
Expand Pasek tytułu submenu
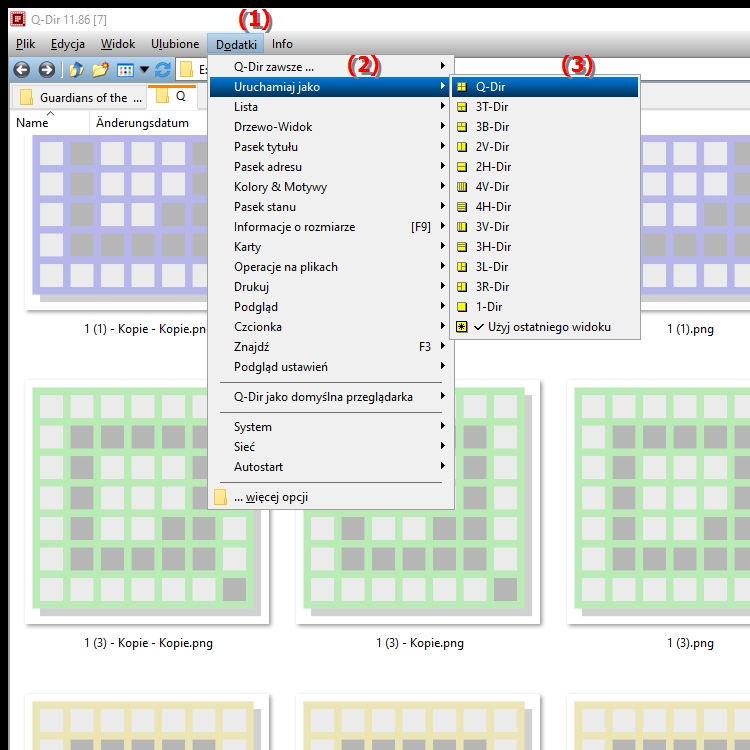[x=330, y=147]
